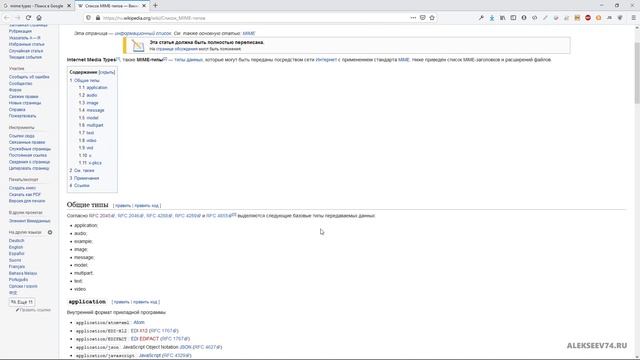Switch to the mime types Google search tab
The width and height of the screenshot is (640, 360).
[36, 6]
